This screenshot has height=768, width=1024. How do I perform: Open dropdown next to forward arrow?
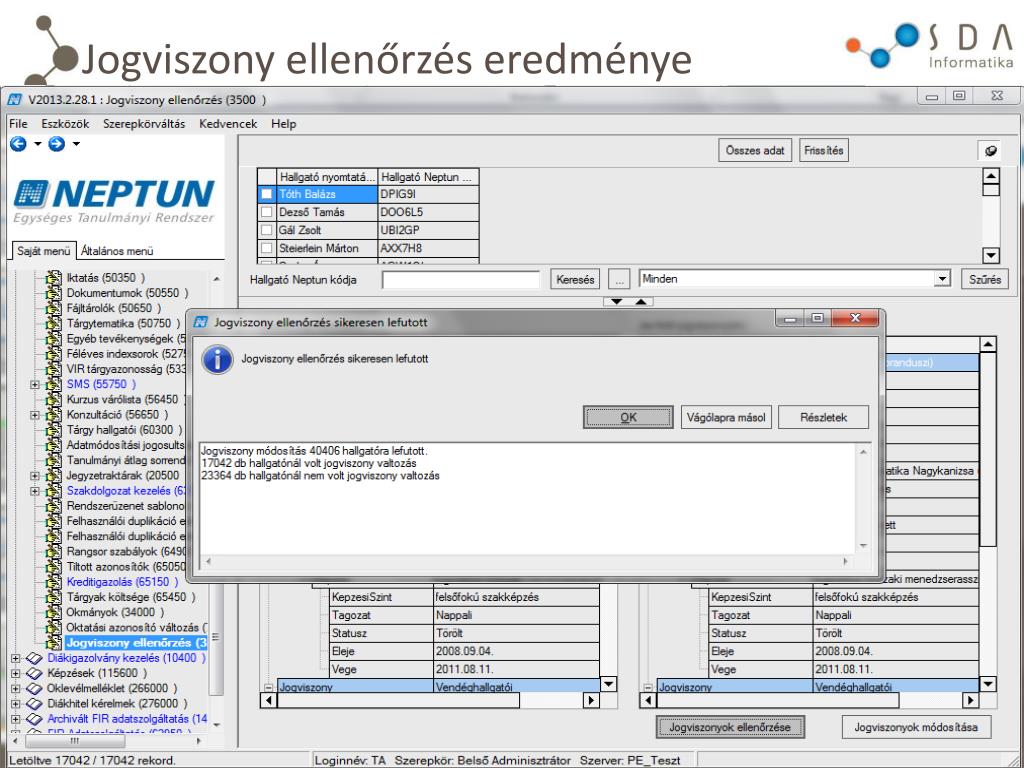[76, 144]
